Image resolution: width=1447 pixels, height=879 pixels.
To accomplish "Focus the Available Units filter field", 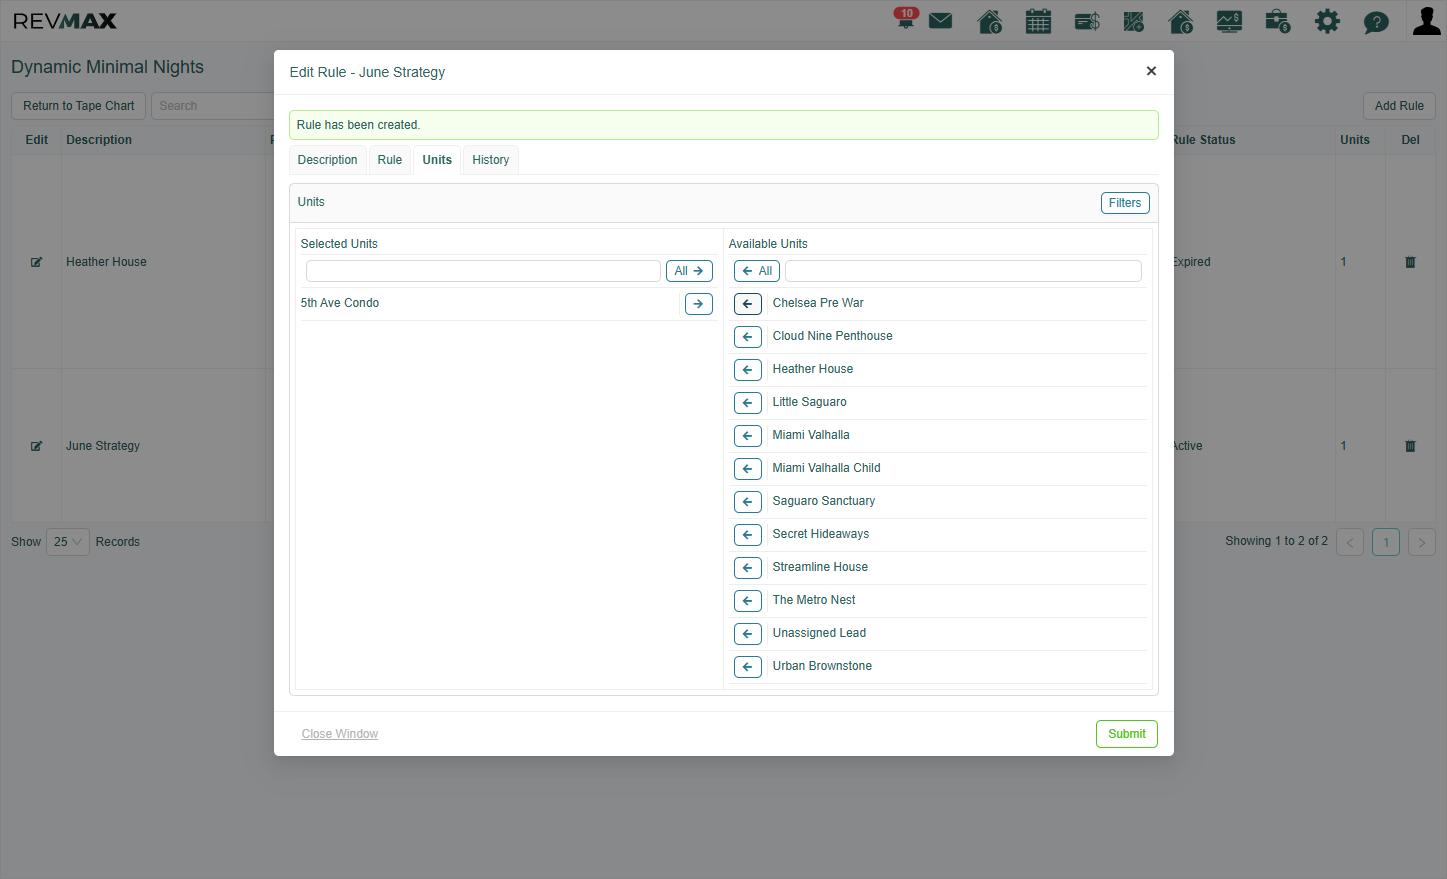I will tap(963, 271).
